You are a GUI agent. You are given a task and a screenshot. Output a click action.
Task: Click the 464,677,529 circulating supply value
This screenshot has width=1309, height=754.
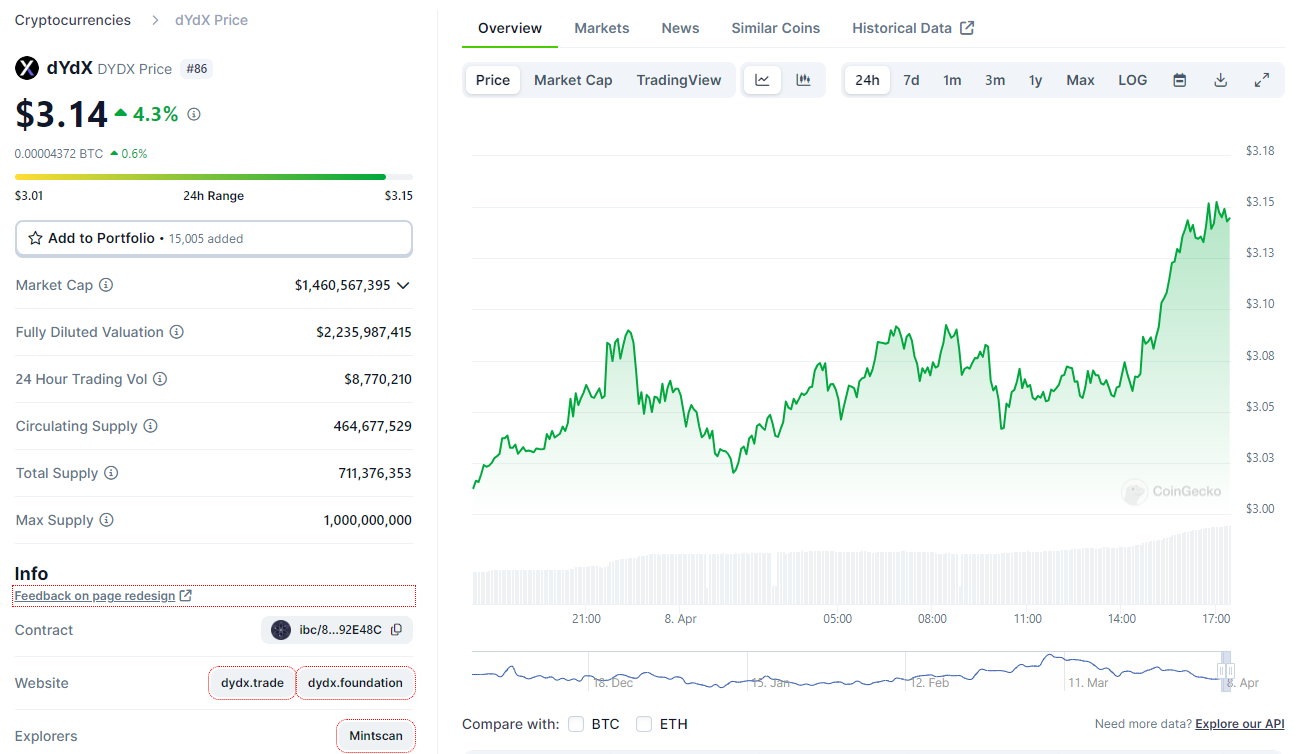(x=372, y=426)
